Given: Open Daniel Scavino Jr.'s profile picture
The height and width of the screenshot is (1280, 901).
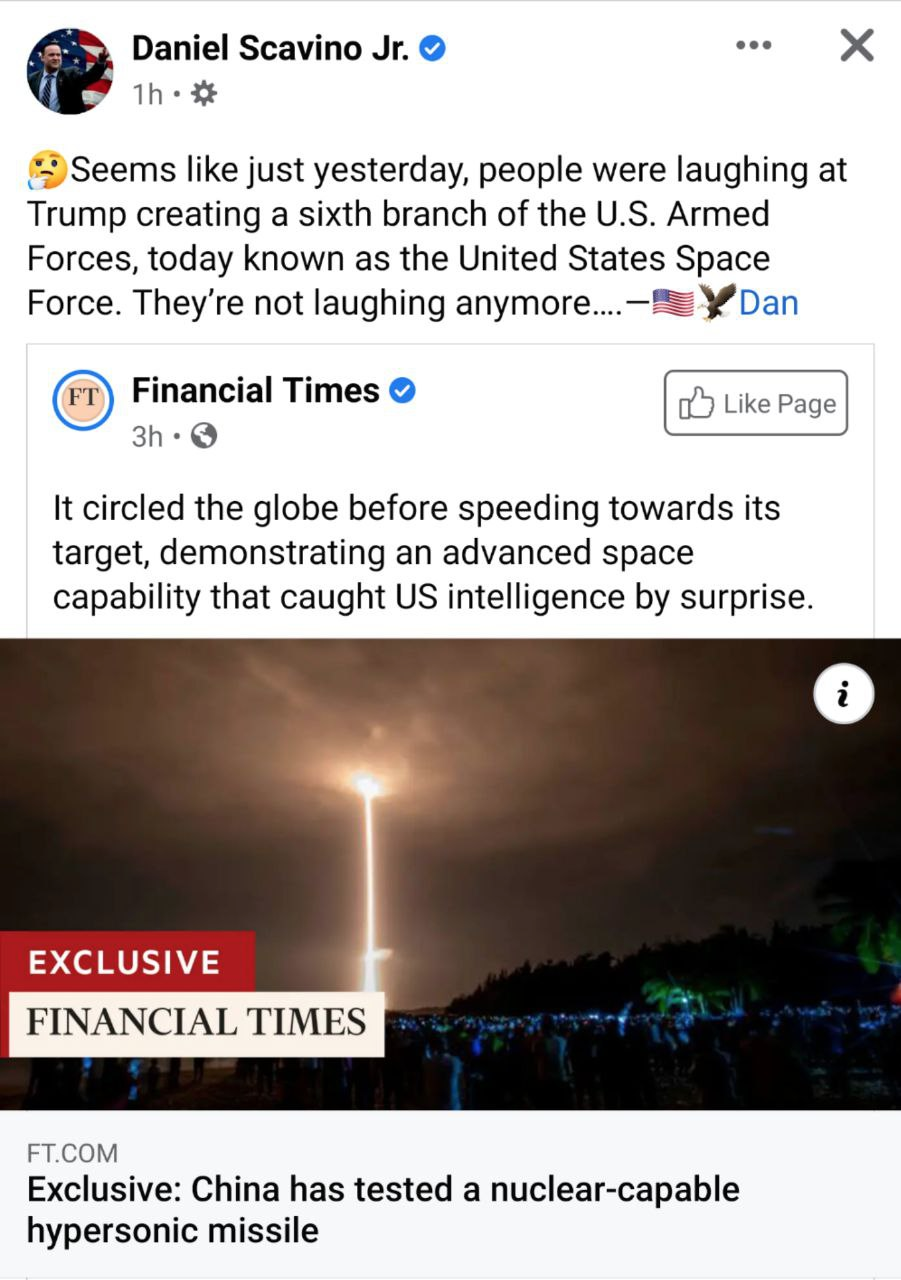Looking at the screenshot, I should point(69,70).
